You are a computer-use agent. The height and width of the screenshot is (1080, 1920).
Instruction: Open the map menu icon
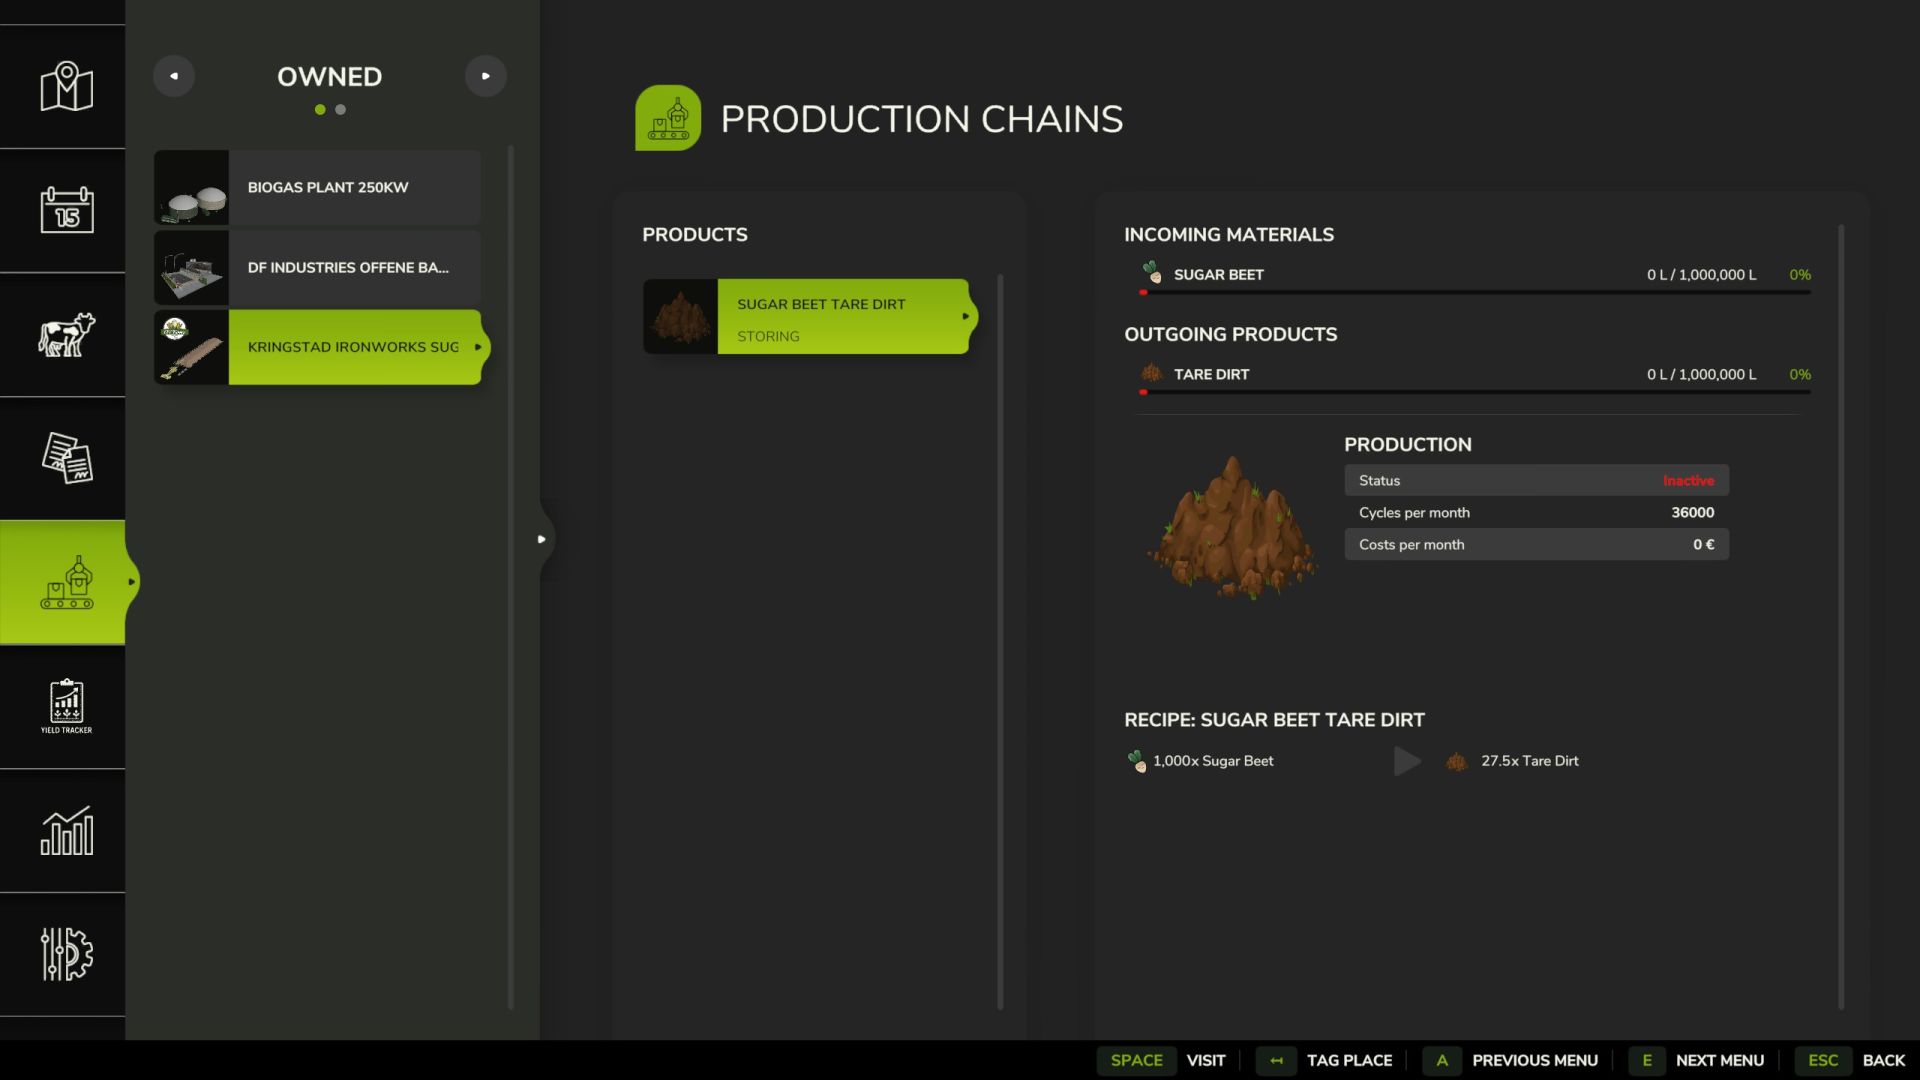[x=66, y=87]
